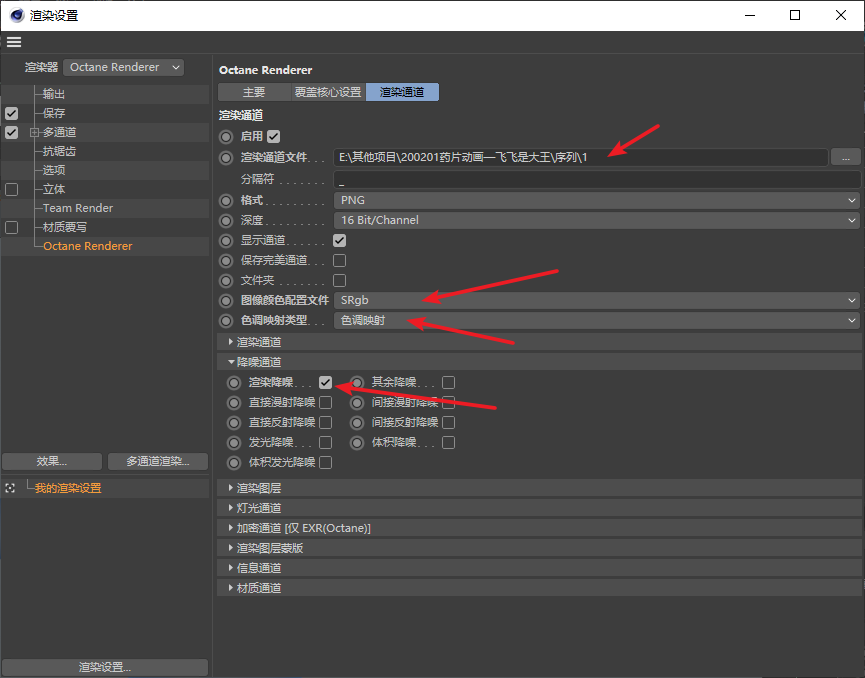Select Octane Renderer in the settings list
865x678 pixels.
(x=88, y=246)
